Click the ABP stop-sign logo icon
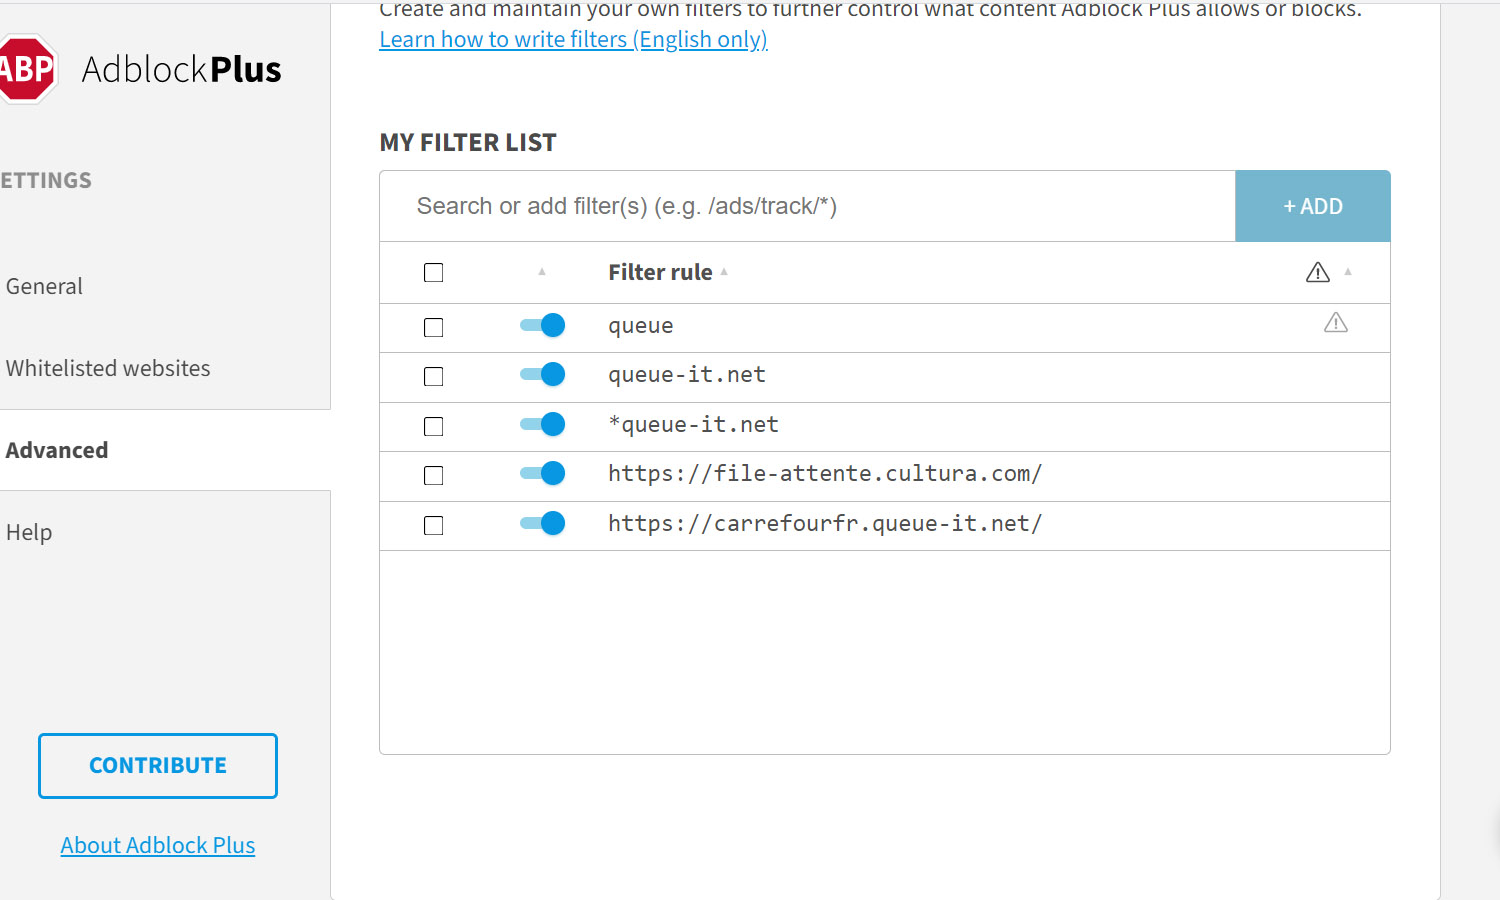The image size is (1500, 900). (27, 69)
